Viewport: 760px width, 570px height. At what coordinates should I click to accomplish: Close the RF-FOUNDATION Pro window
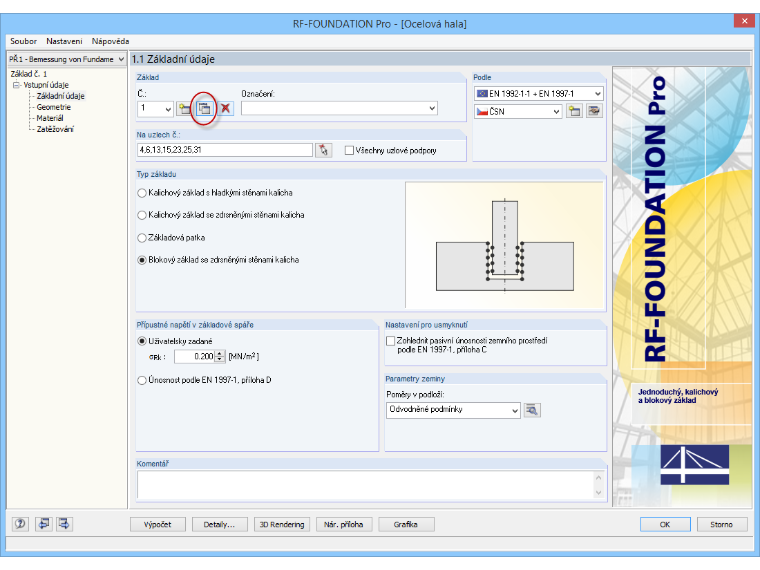[744, 21]
